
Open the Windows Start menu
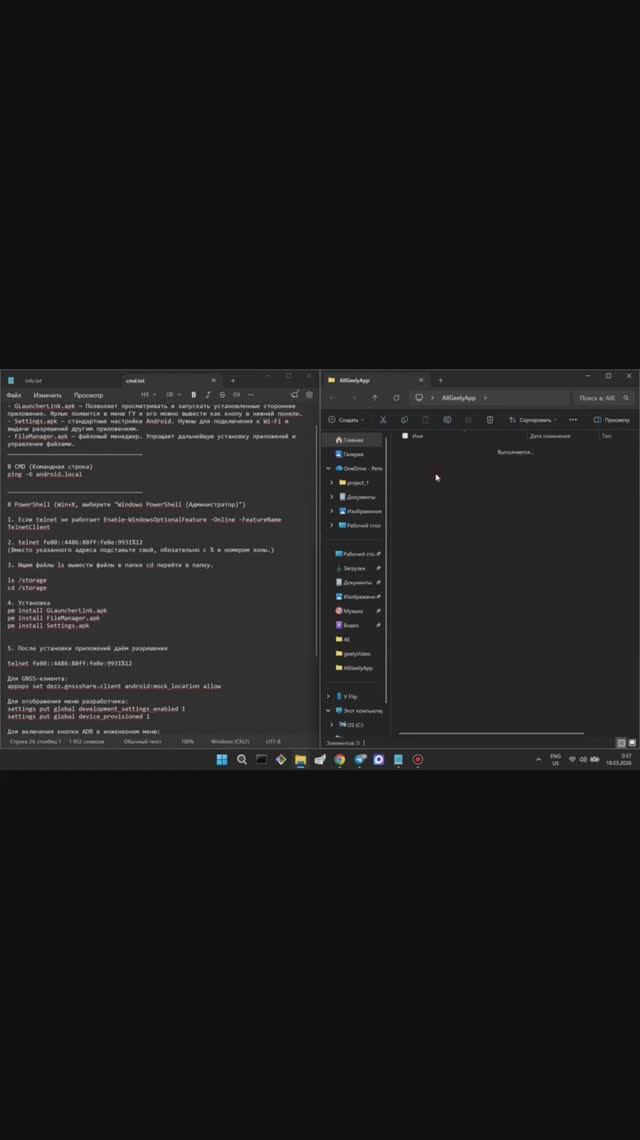[x=222, y=760]
